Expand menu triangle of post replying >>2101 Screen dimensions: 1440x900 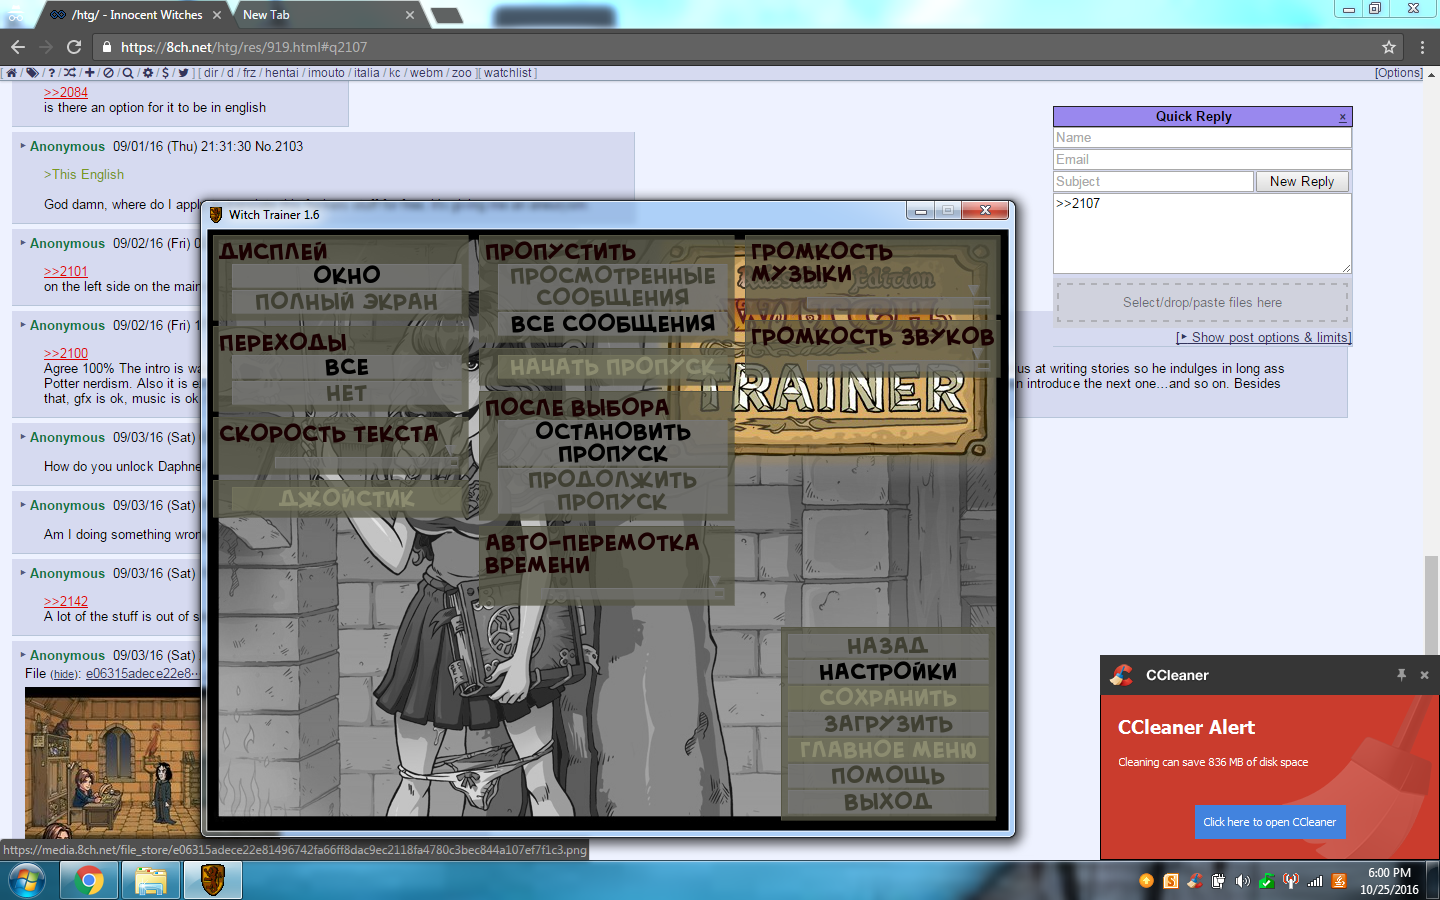(x=23, y=243)
